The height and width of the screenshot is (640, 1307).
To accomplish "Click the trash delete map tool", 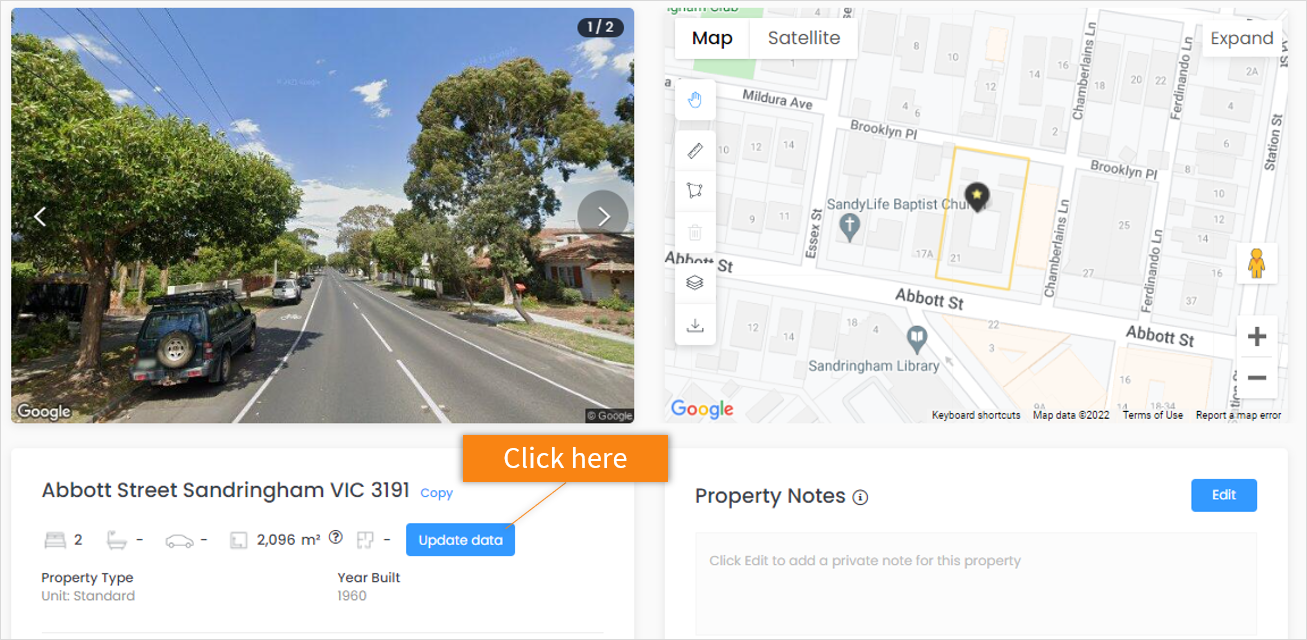I will click(695, 232).
